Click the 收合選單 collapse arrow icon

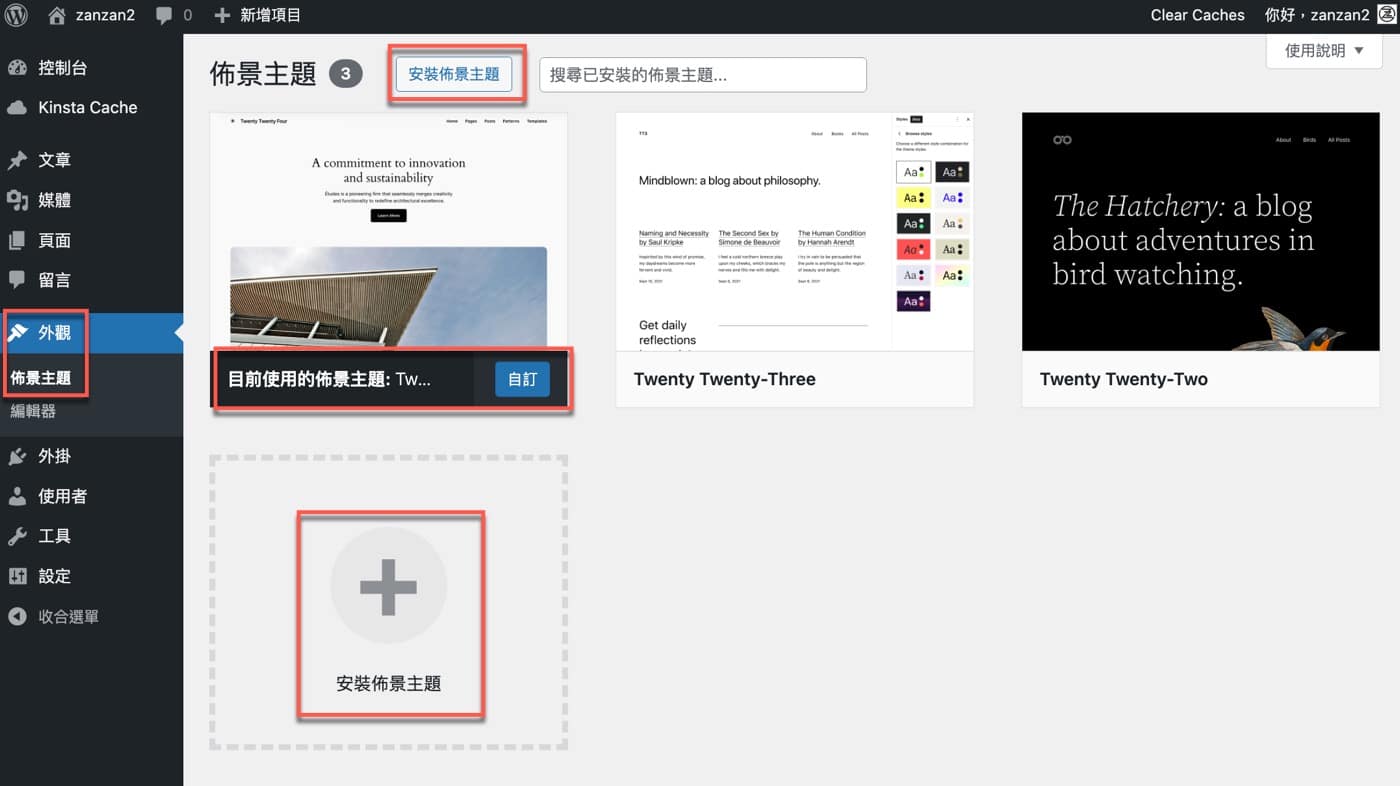click(x=17, y=616)
